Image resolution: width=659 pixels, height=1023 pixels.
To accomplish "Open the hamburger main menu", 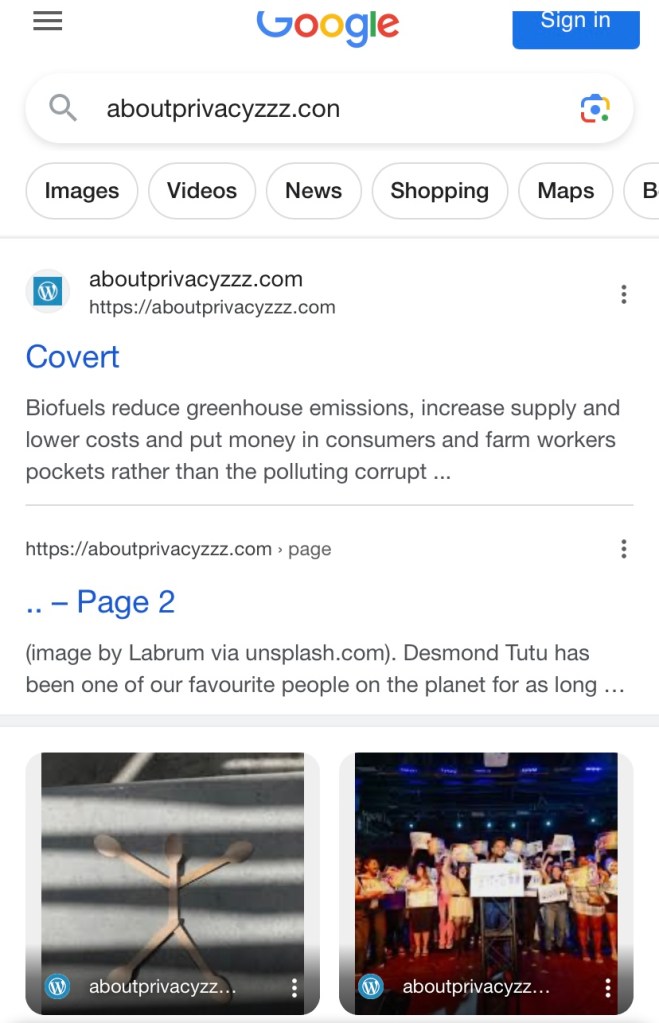I will coord(48,22).
